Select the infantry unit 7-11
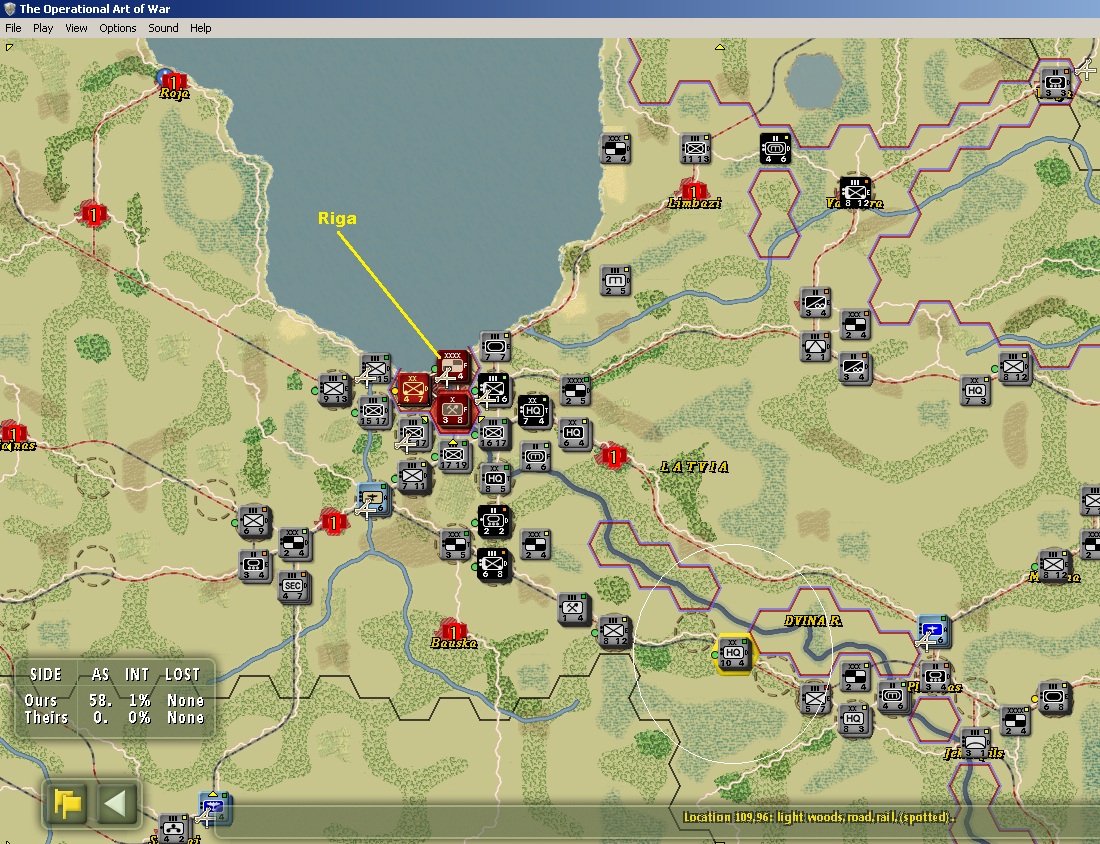Viewport: 1100px width, 844px height. click(x=412, y=477)
